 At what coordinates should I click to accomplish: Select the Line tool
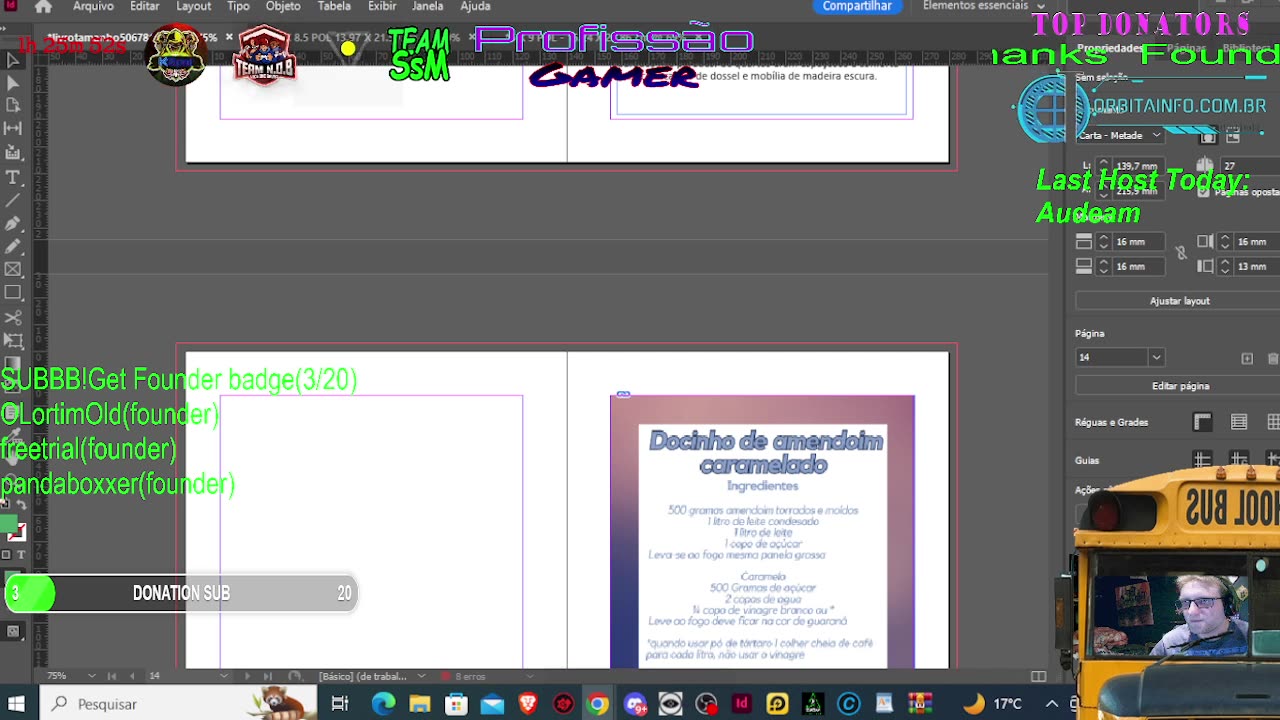13,200
